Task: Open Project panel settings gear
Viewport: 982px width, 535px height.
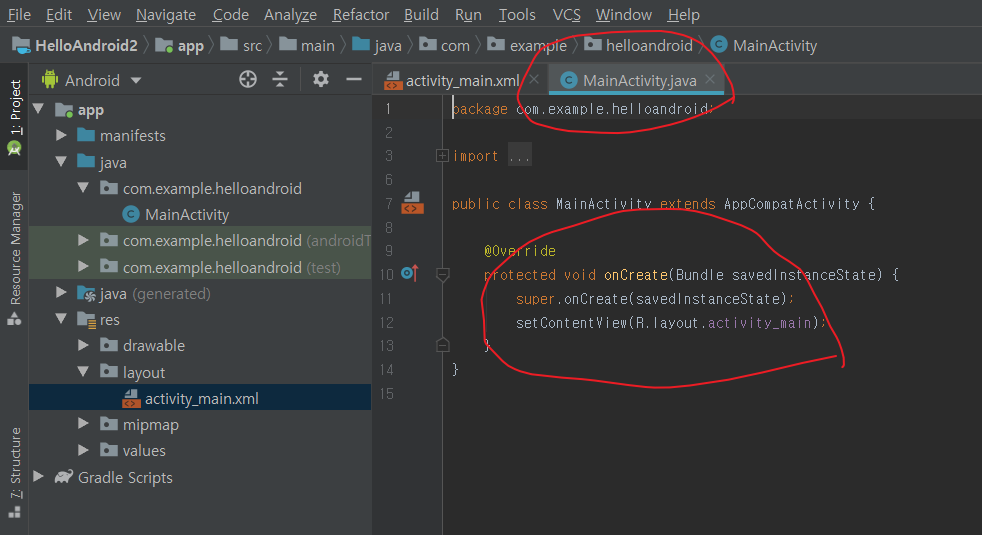Action: (x=321, y=80)
